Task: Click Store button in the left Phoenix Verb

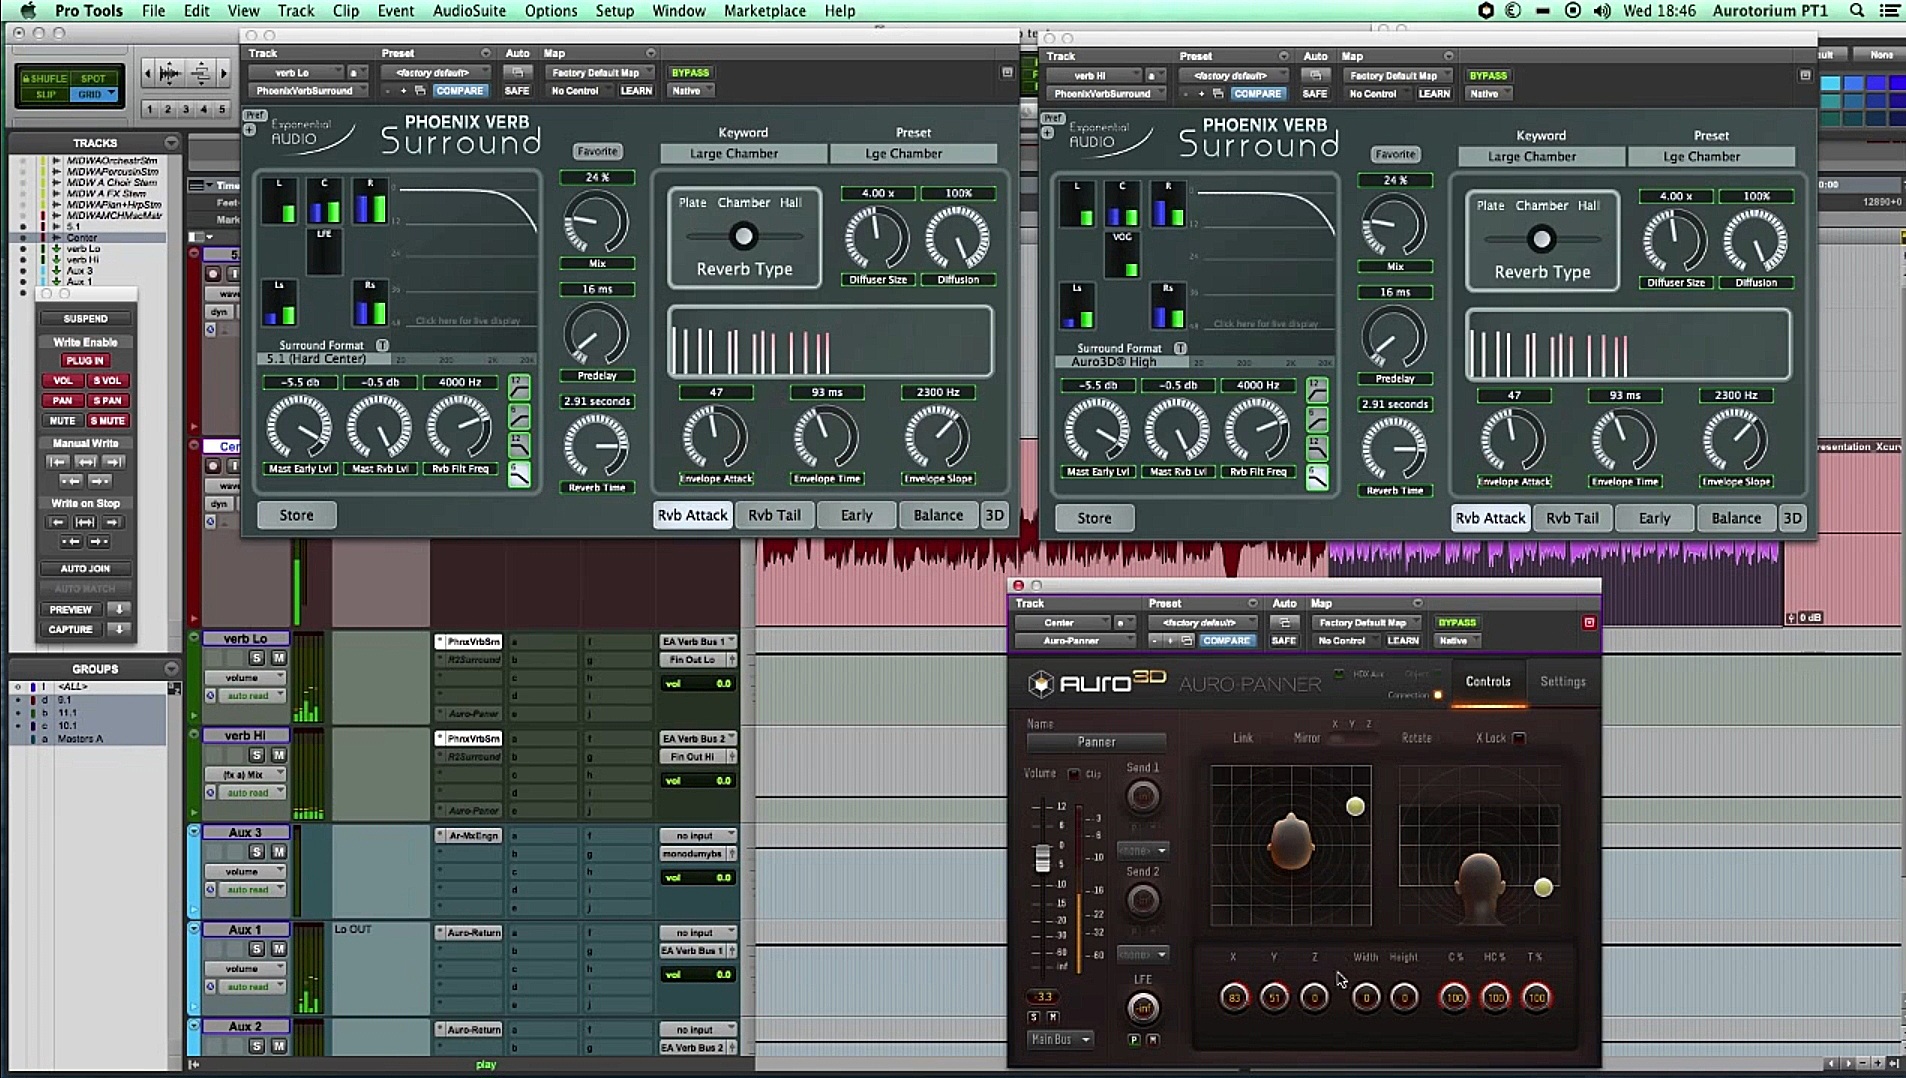Action: coord(296,515)
